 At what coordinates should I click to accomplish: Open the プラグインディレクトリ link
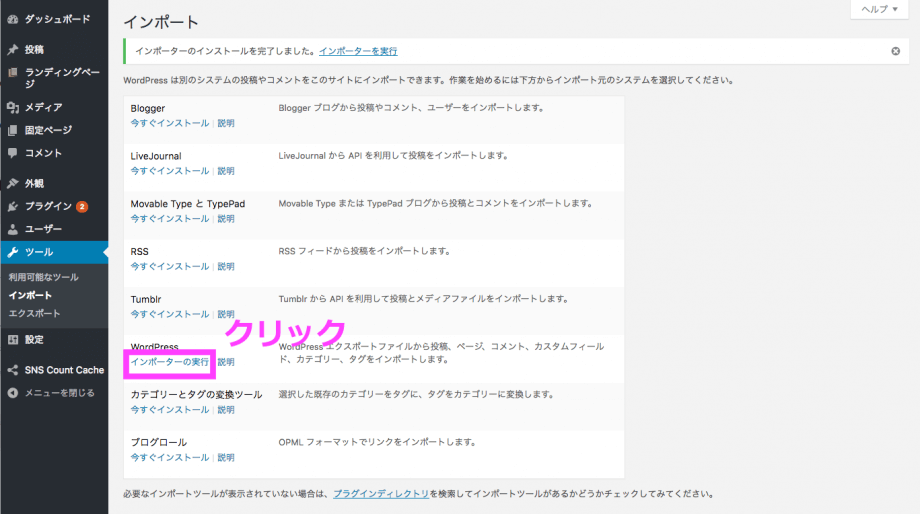tap(380, 494)
